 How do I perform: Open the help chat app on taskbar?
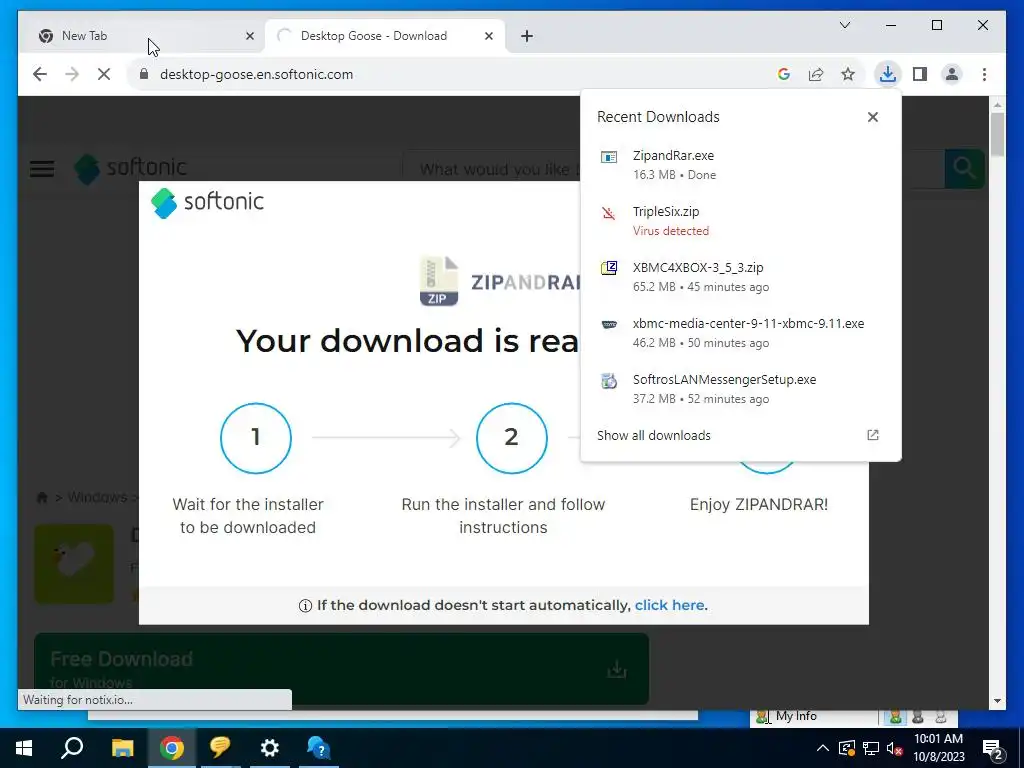point(319,748)
